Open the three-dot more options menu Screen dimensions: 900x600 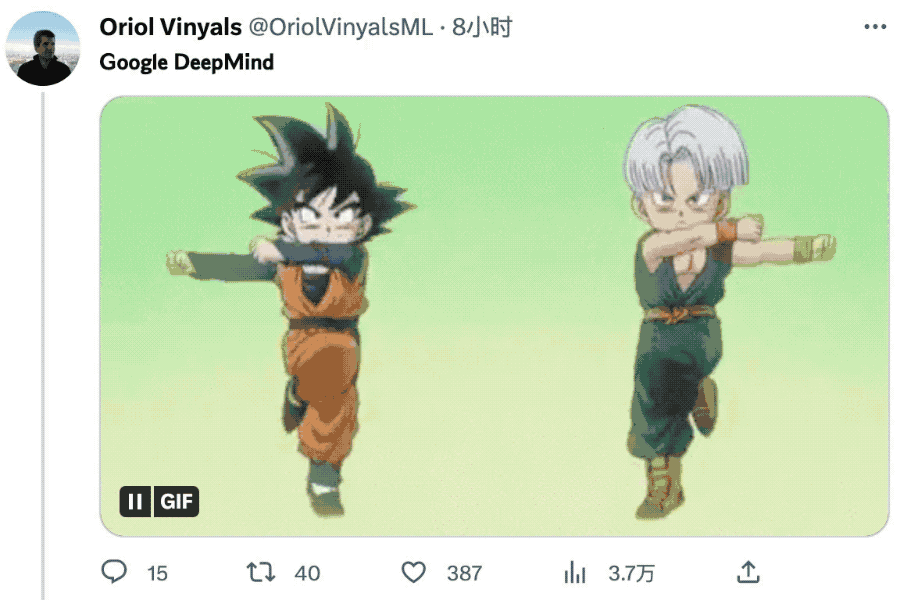pos(875,26)
